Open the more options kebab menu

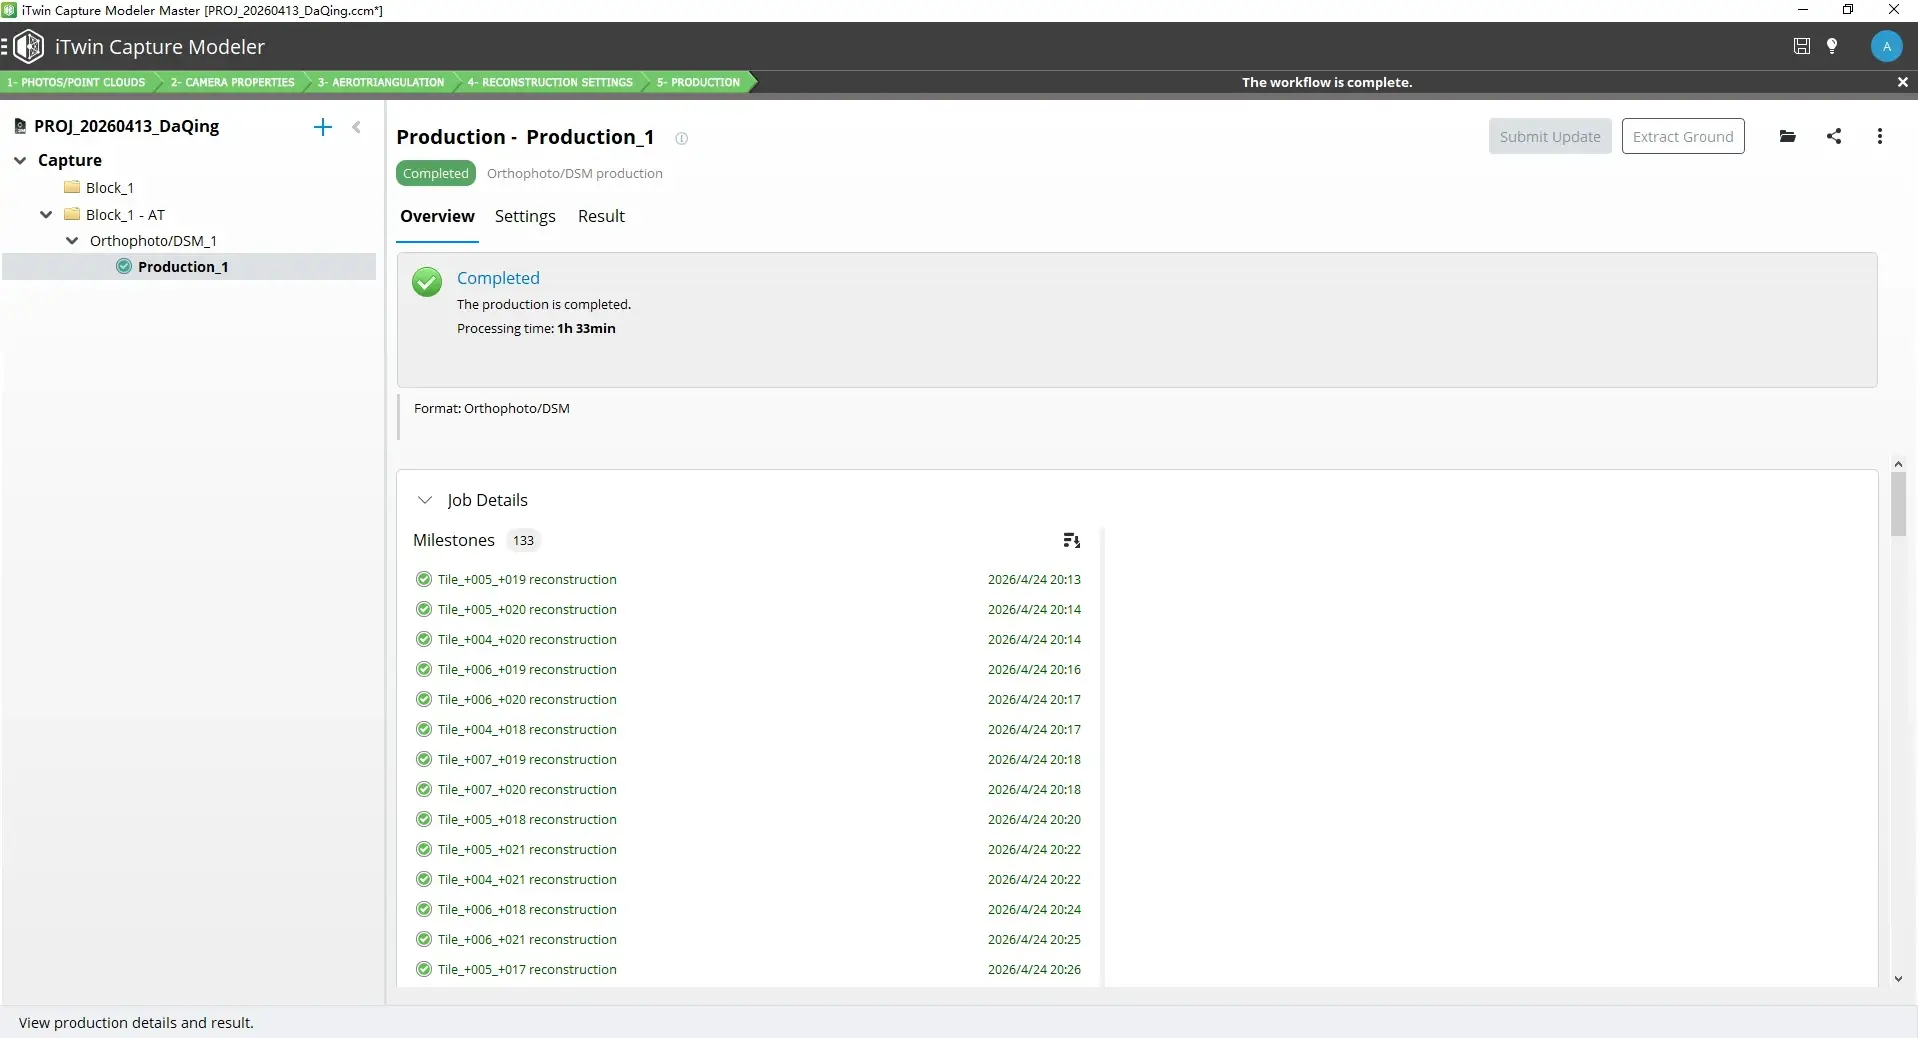(1880, 136)
